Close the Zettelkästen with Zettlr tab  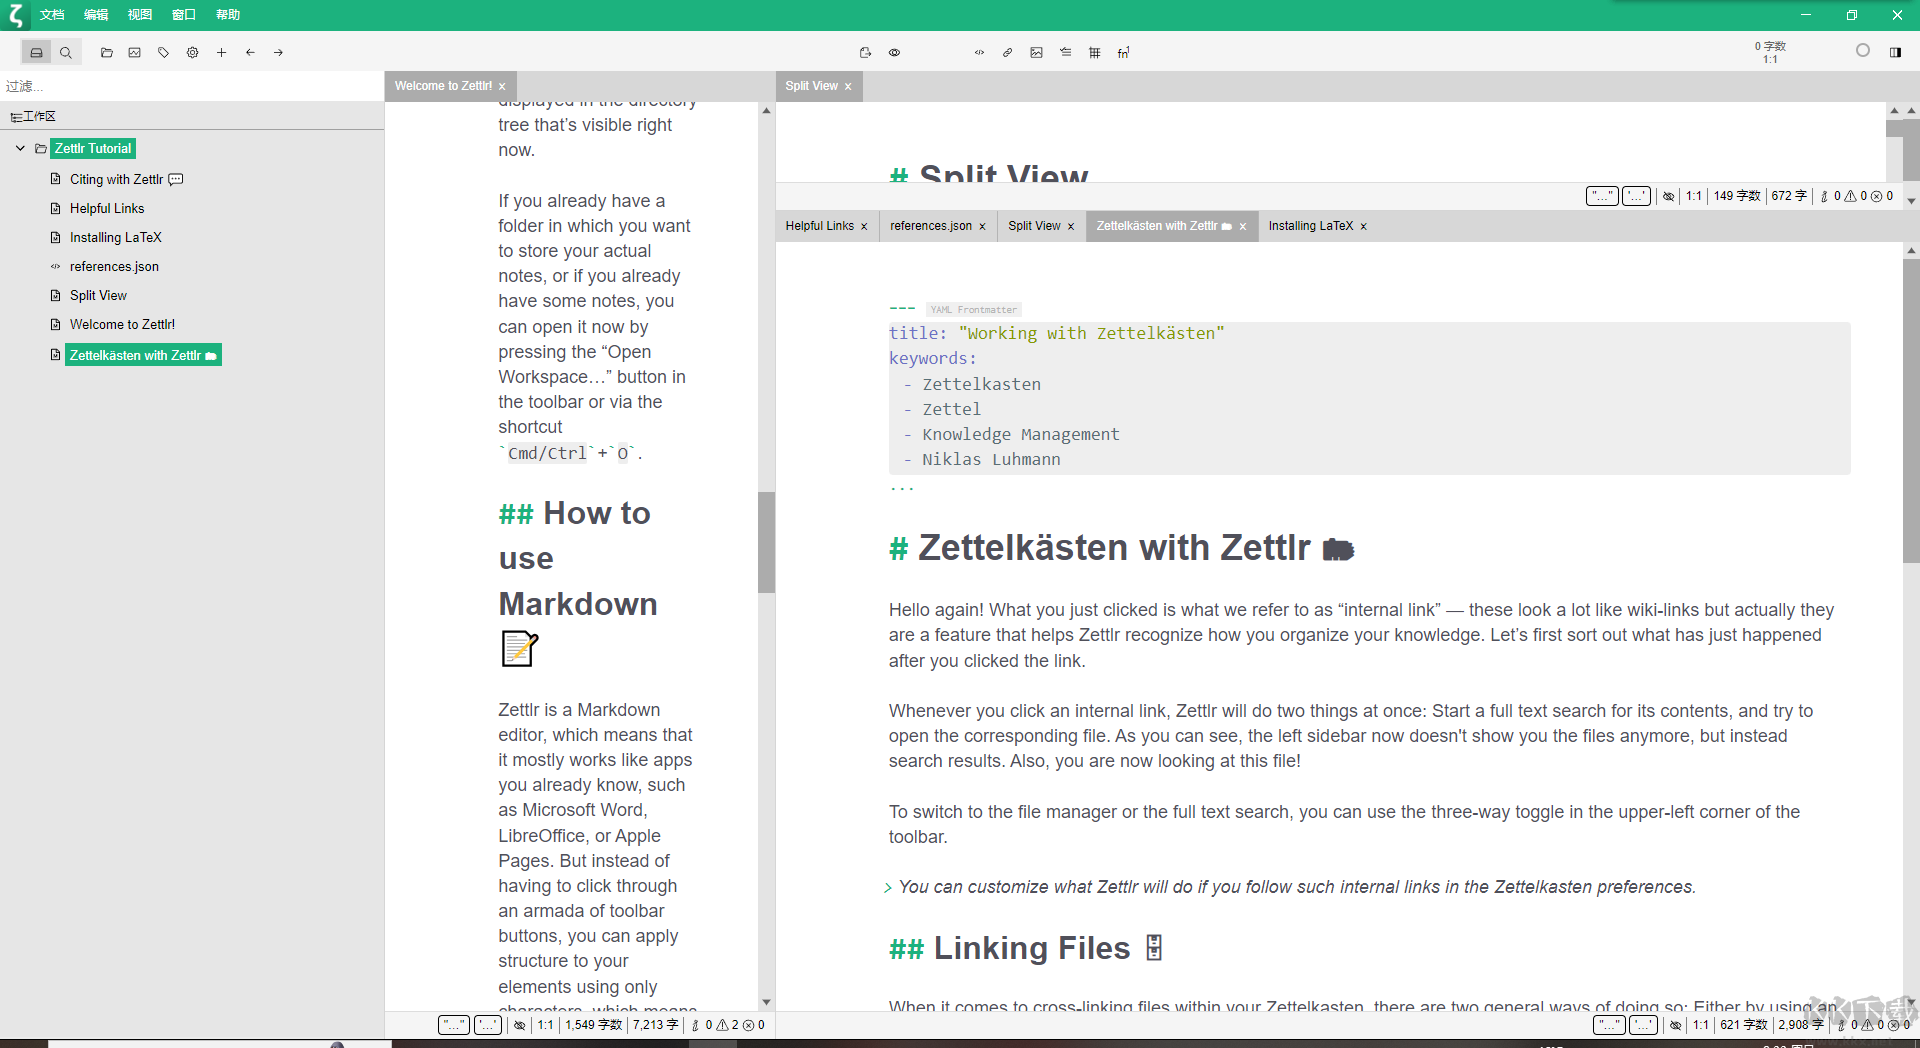tap(1243, 226)
